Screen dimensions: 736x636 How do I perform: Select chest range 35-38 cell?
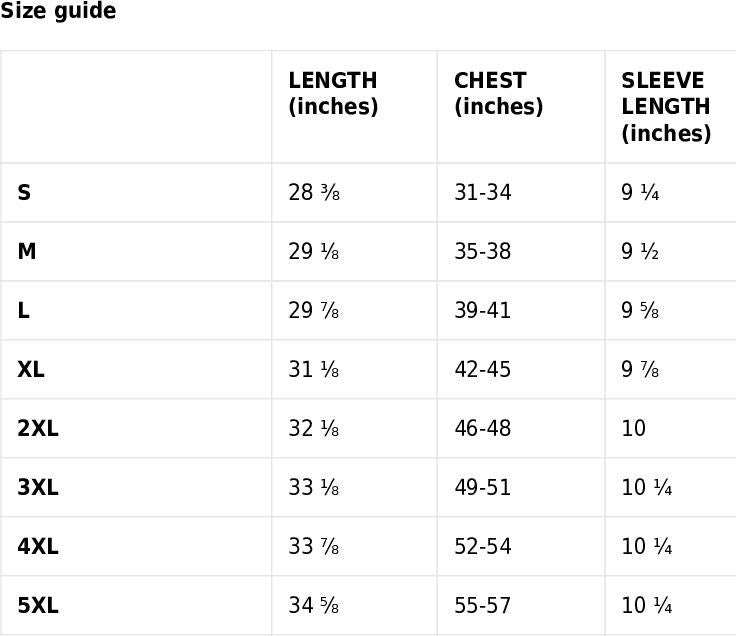click(x=482, y=252)
